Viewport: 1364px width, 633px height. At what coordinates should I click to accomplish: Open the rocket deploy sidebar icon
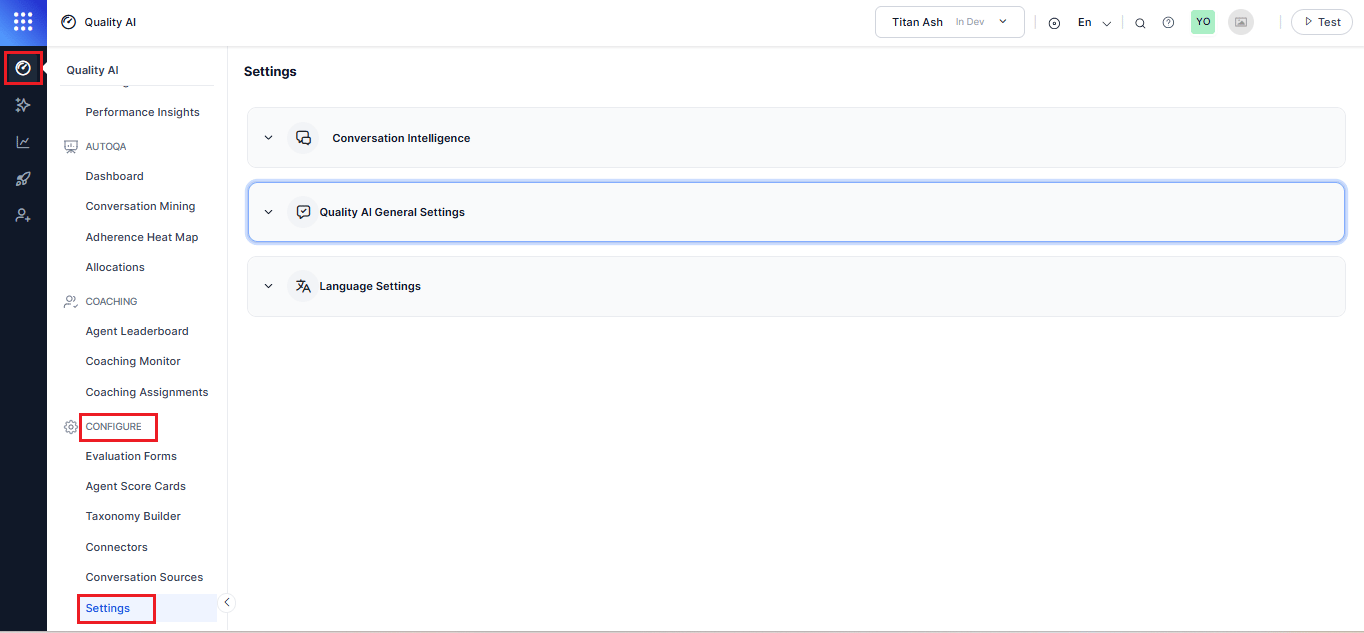(x=23, y=179)
